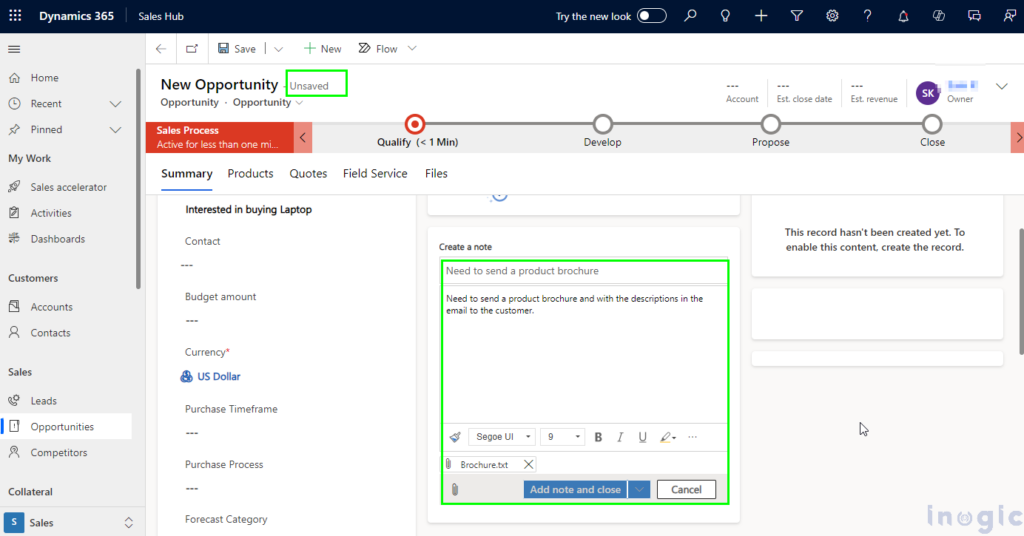Open Add note and close dropdown arrow
The height and width of the screenshot is (536, 1024).
639,489
